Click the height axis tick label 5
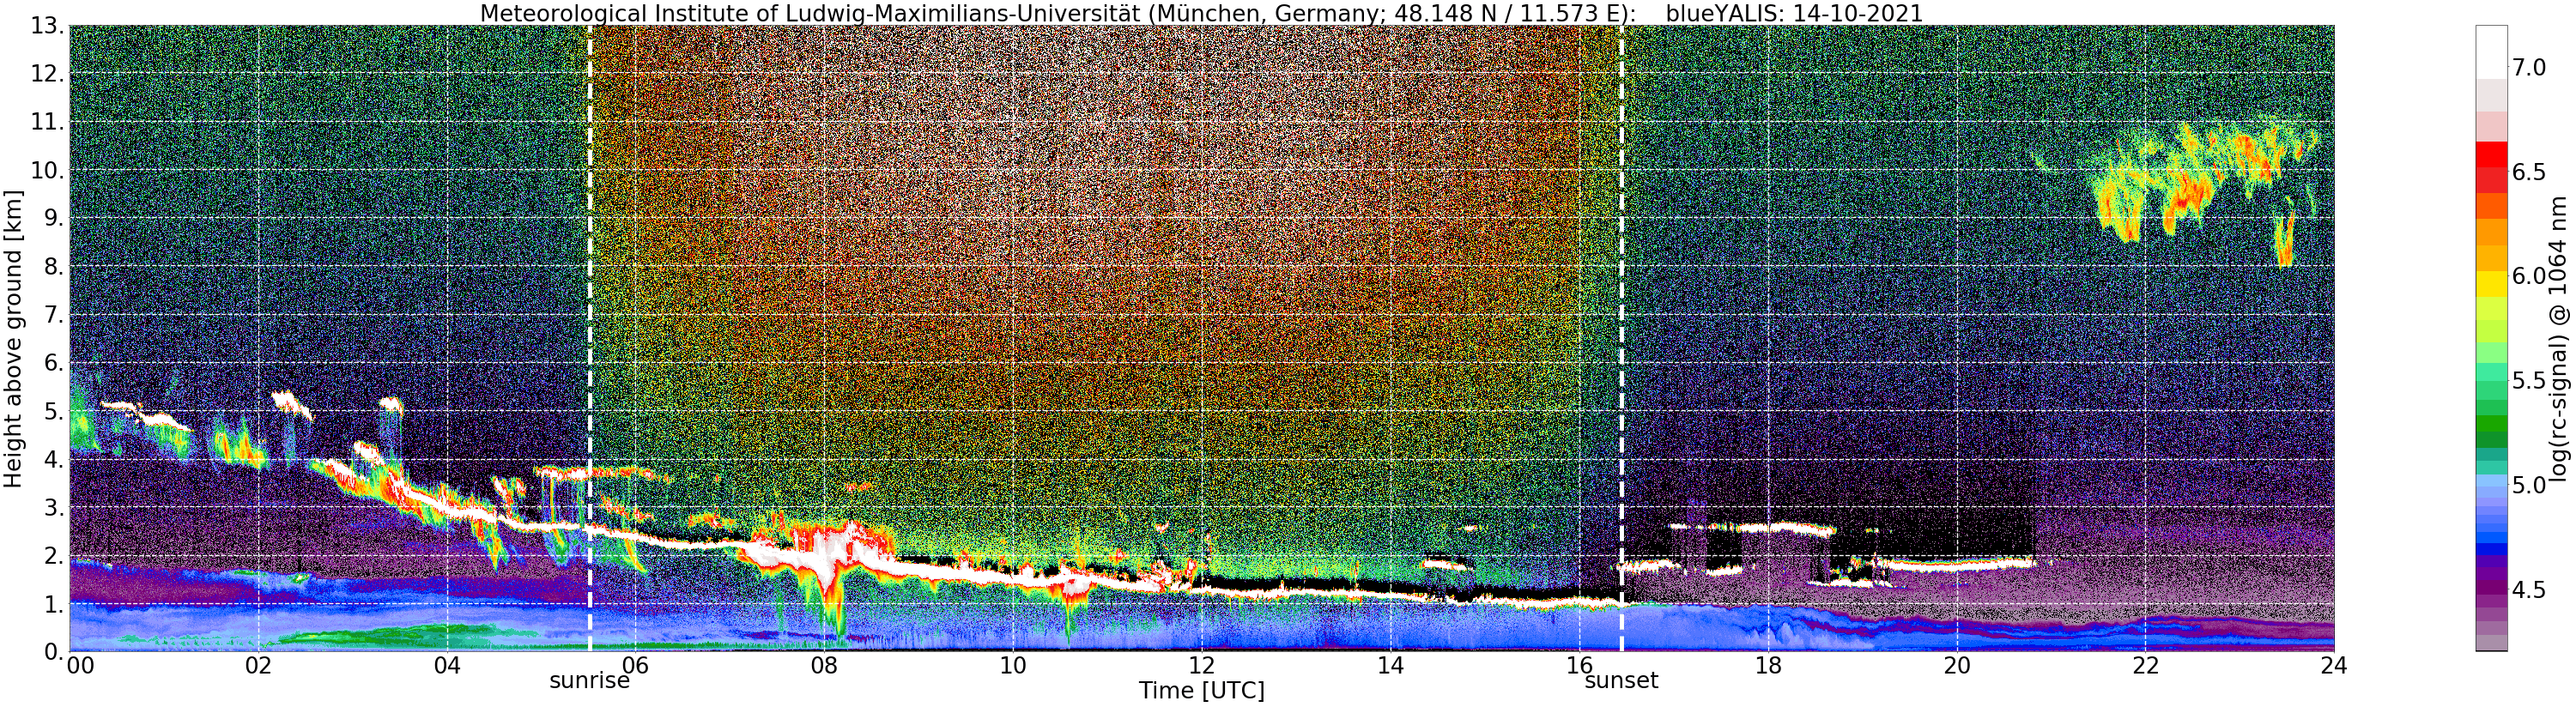 (x=55, y=411)
